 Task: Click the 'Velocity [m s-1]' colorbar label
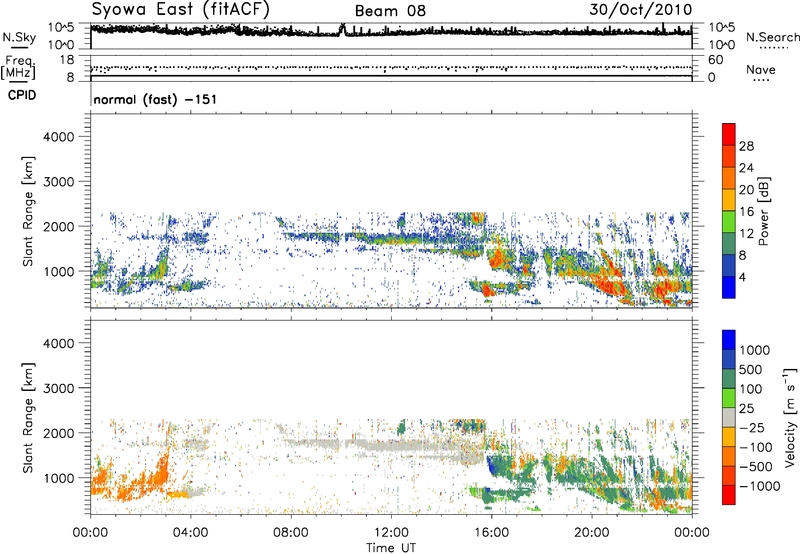790,417
